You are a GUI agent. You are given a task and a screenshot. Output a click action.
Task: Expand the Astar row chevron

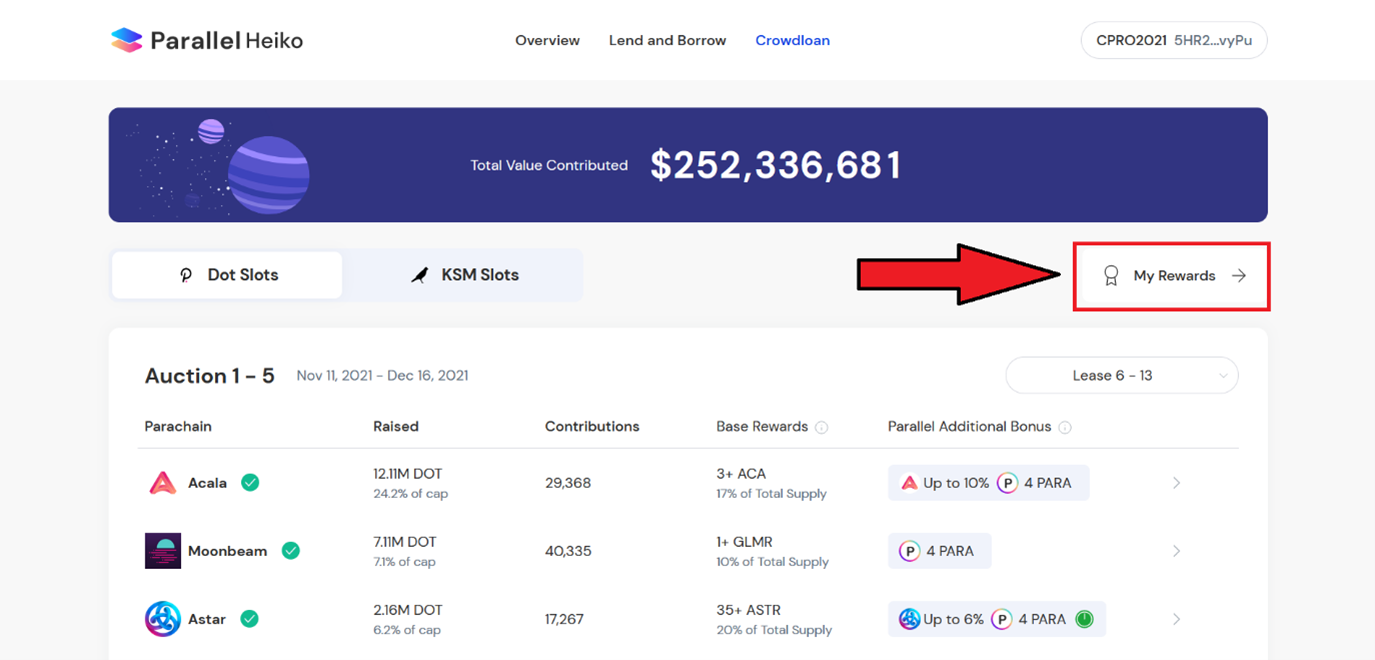[x=1176, y=619]
